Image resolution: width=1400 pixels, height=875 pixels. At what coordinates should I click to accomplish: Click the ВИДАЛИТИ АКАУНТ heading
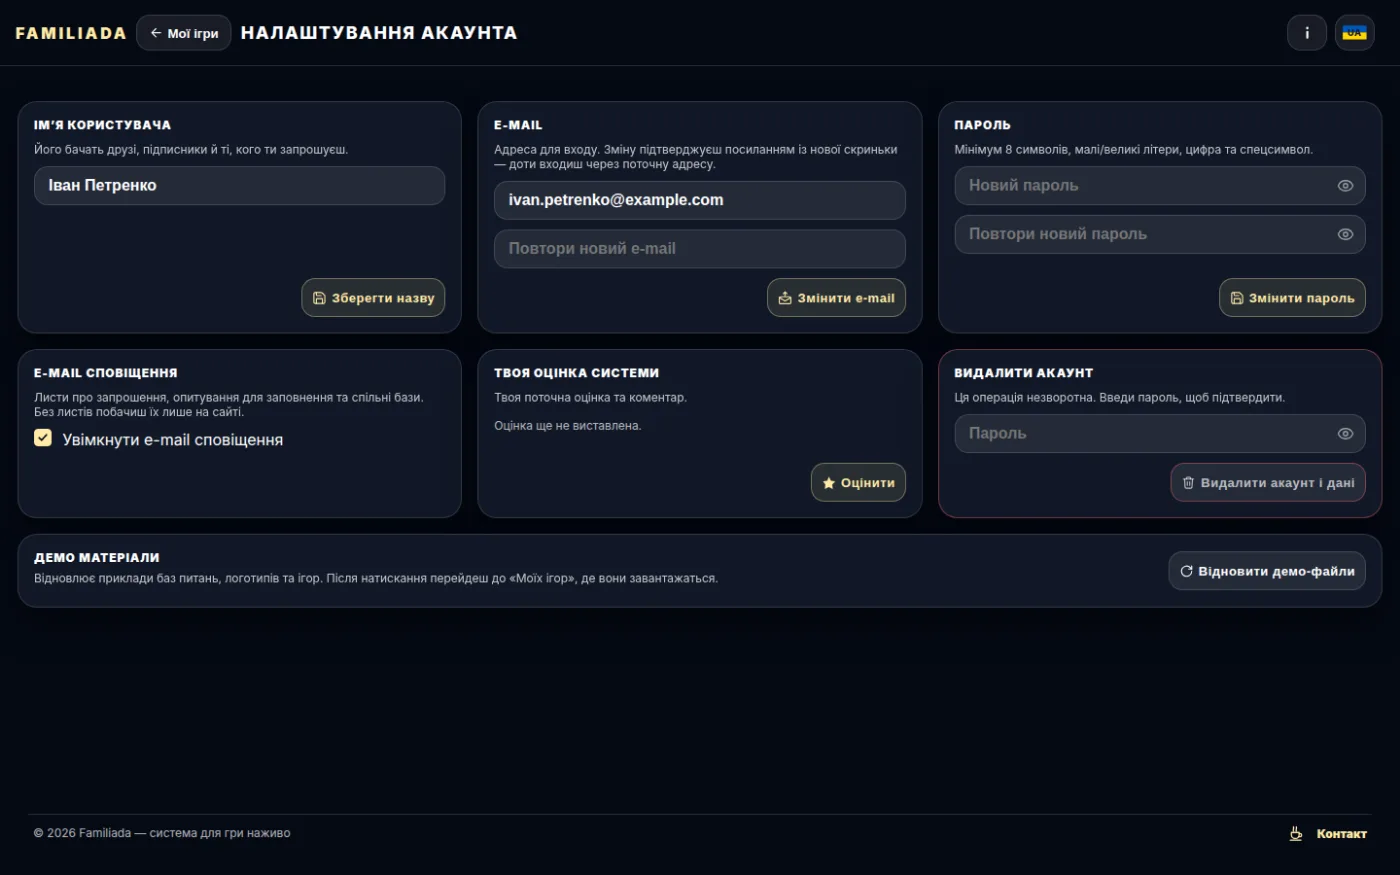click(x=1024, y=373)
